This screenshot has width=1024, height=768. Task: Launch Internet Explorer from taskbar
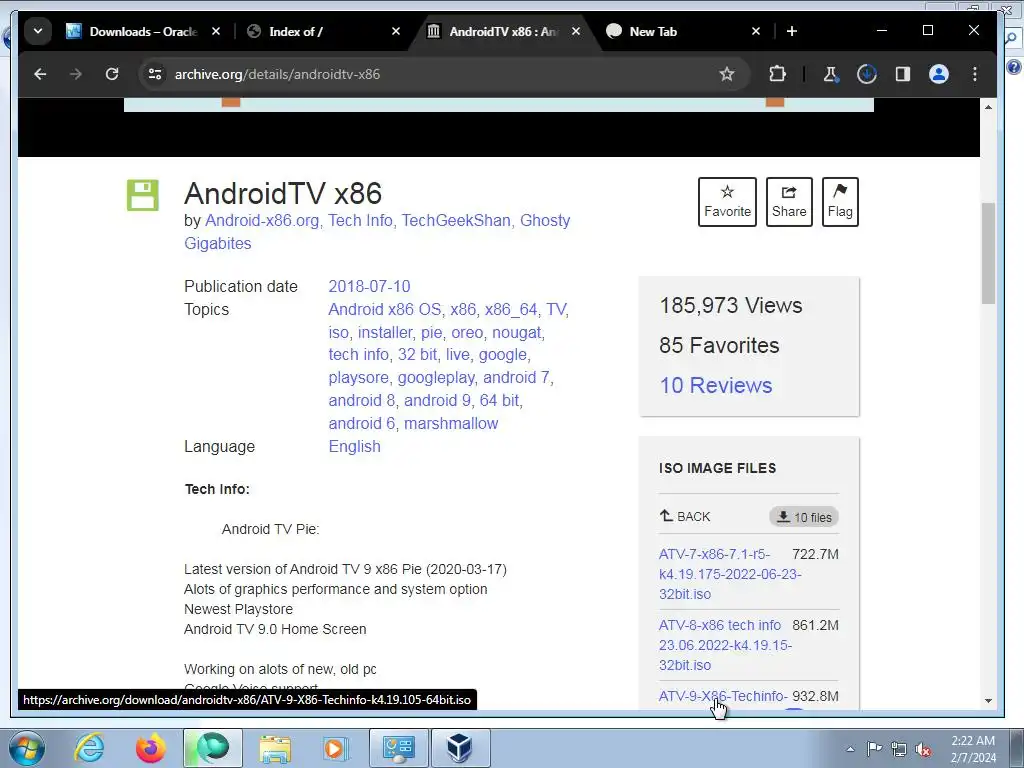89,748
